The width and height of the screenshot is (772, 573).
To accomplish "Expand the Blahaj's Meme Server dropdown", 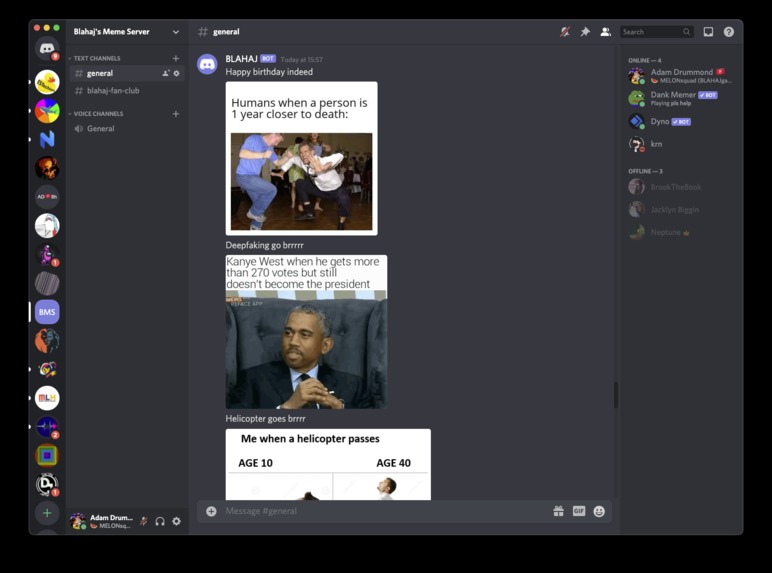I will [176, 32].
